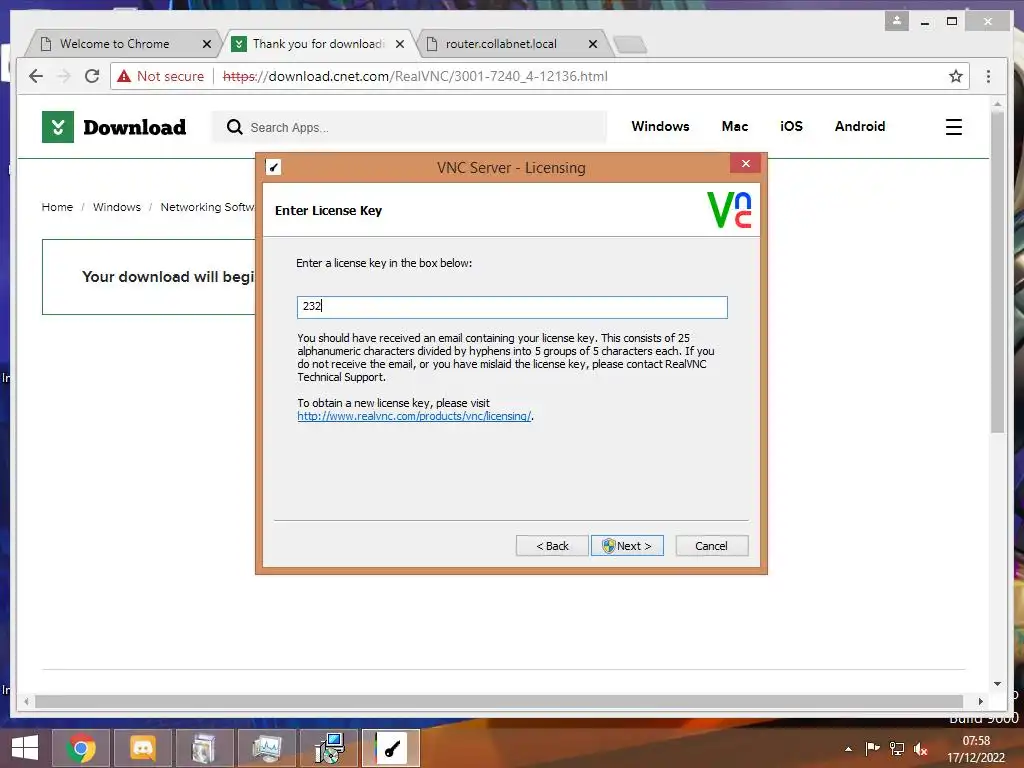Click the Chrome user profile icon

tap(897, 21)
